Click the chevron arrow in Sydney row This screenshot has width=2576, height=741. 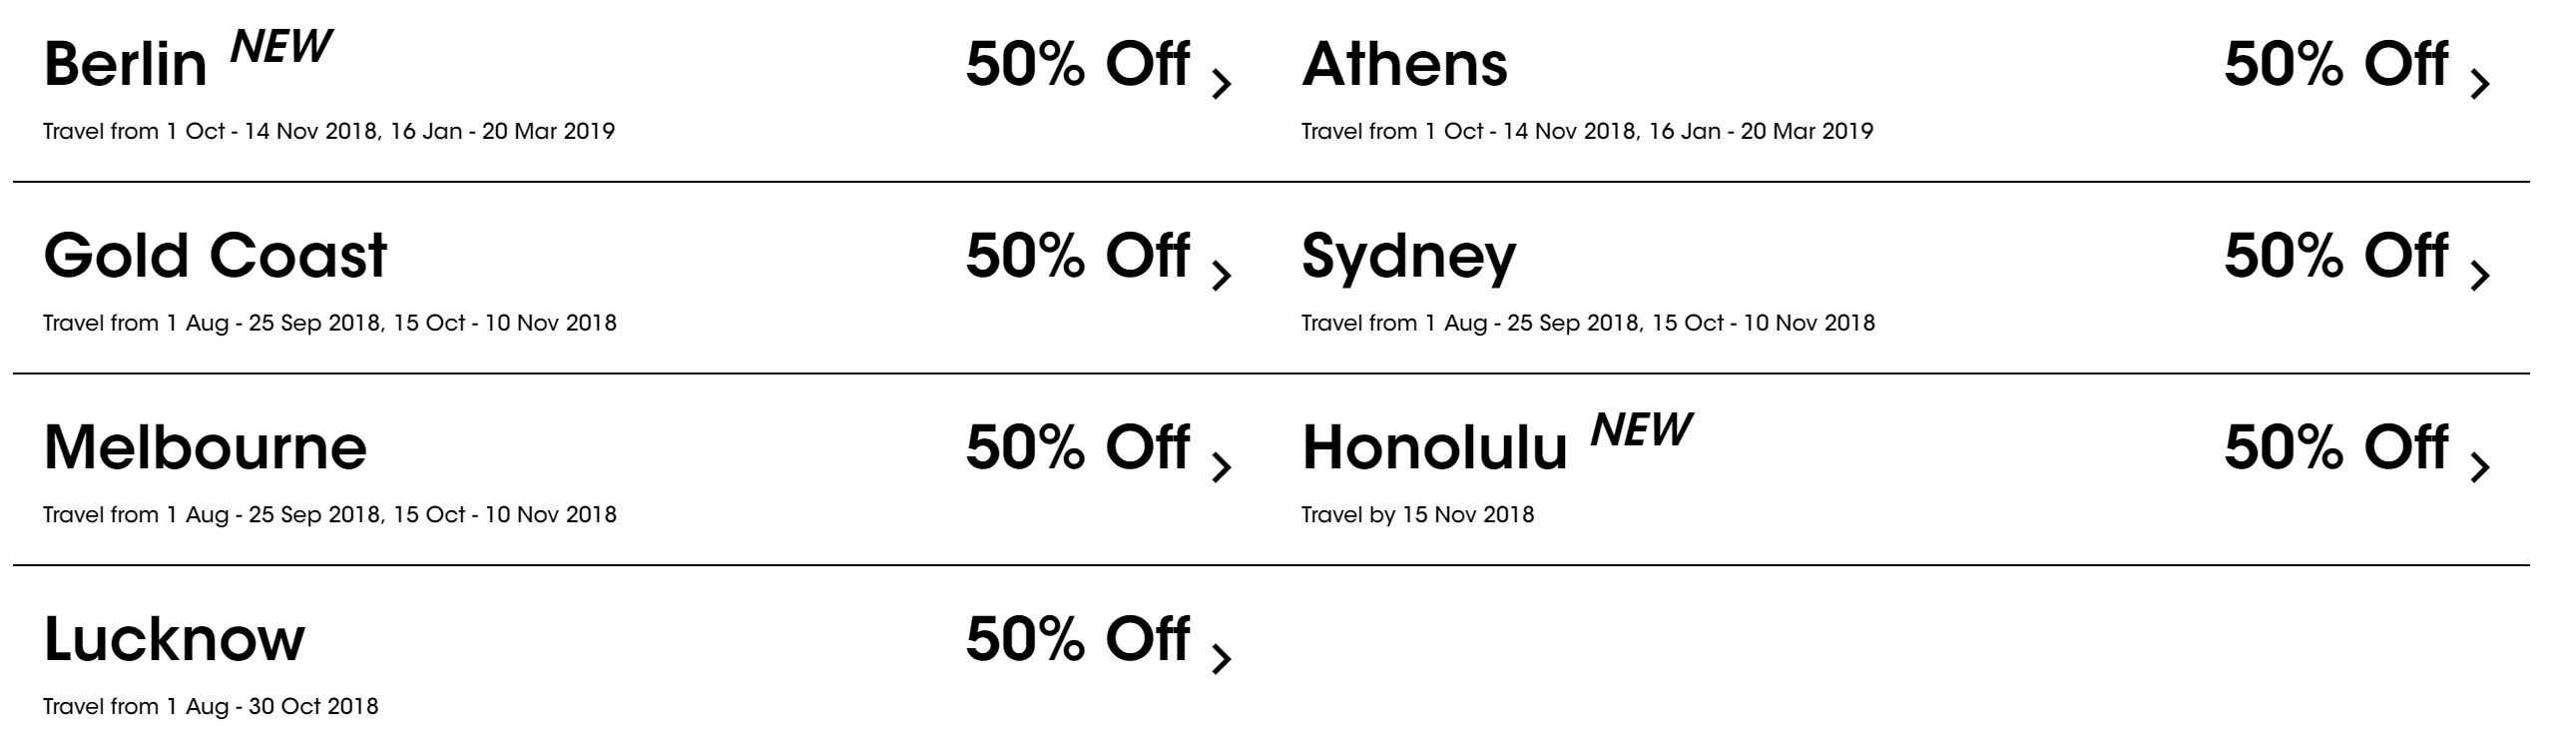pos(2479,275)
